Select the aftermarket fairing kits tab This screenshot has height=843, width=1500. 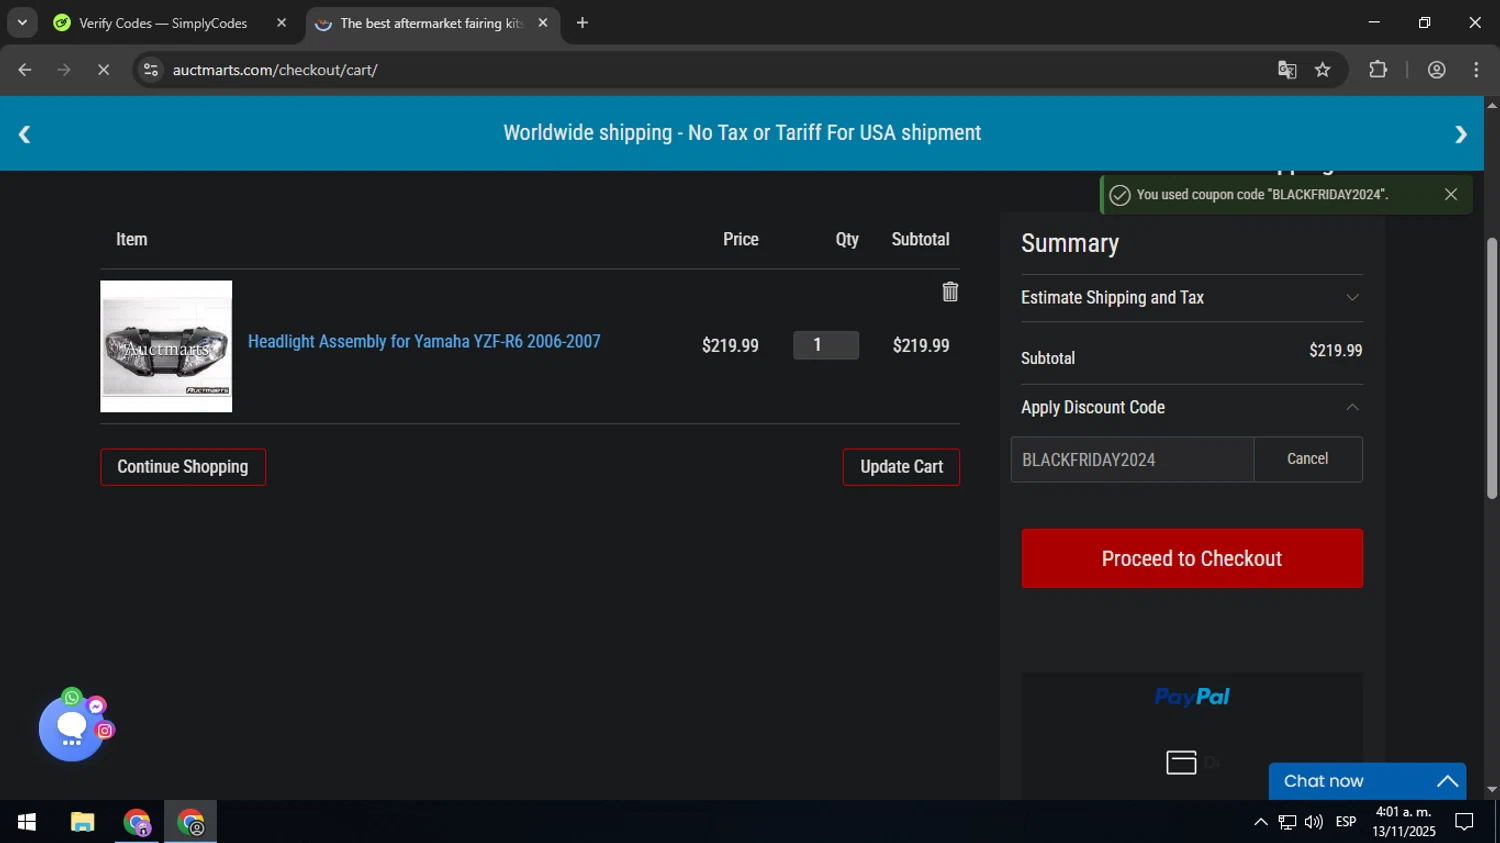pos(431,23)
